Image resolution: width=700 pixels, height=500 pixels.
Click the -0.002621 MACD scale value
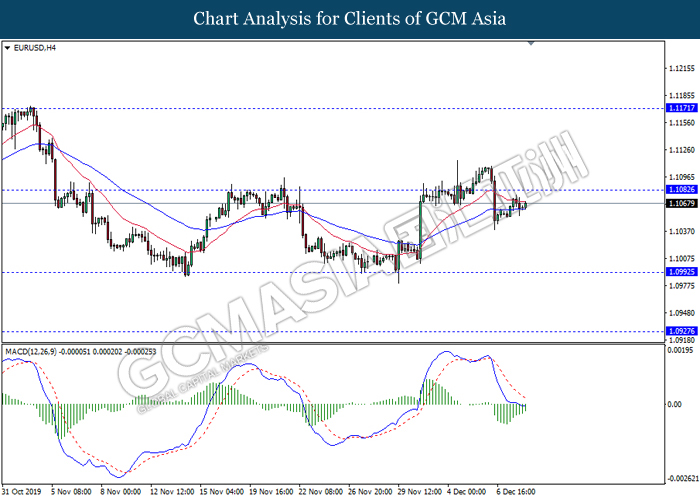click(683, 479)
